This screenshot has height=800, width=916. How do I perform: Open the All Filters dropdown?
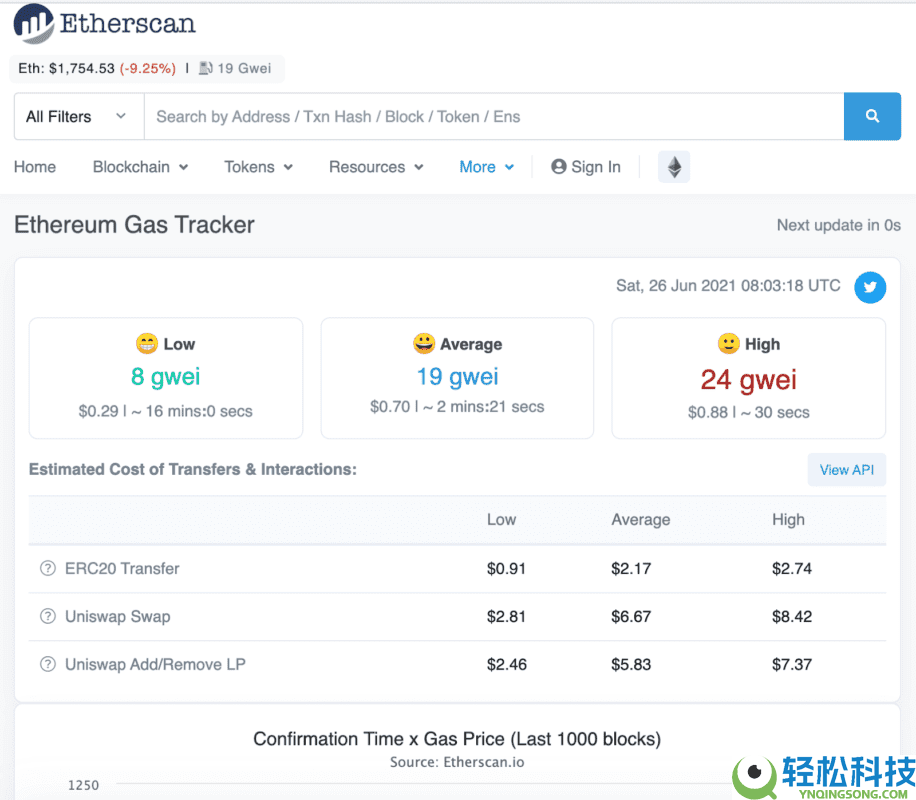pyautogui.click(x=78, y=117)
